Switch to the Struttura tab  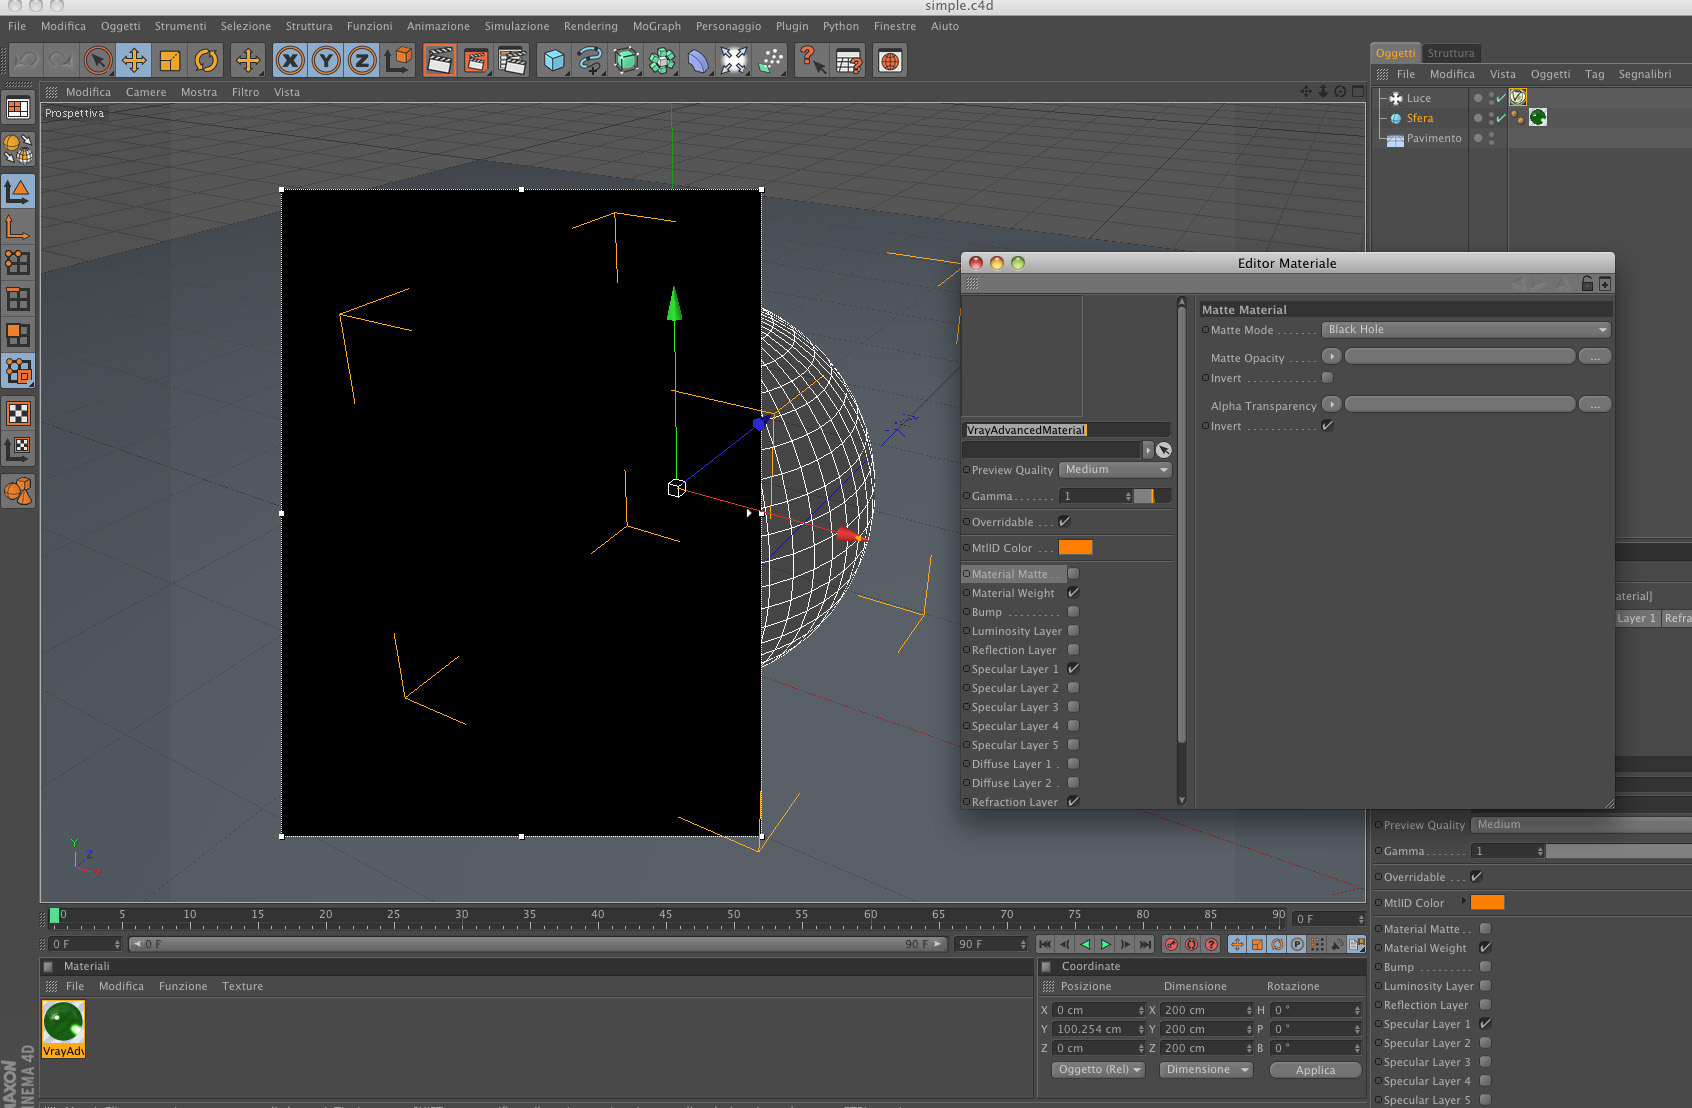(1450, 53)
